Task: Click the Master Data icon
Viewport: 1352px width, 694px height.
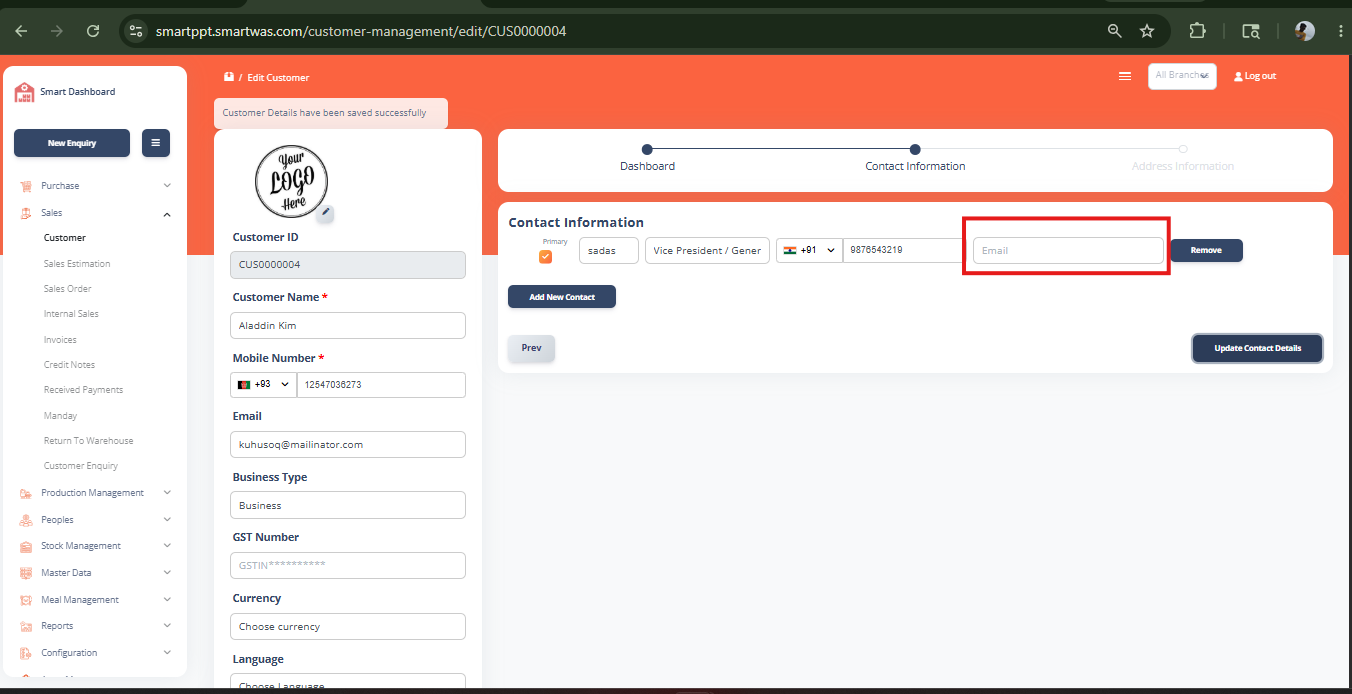Action: 26,573
